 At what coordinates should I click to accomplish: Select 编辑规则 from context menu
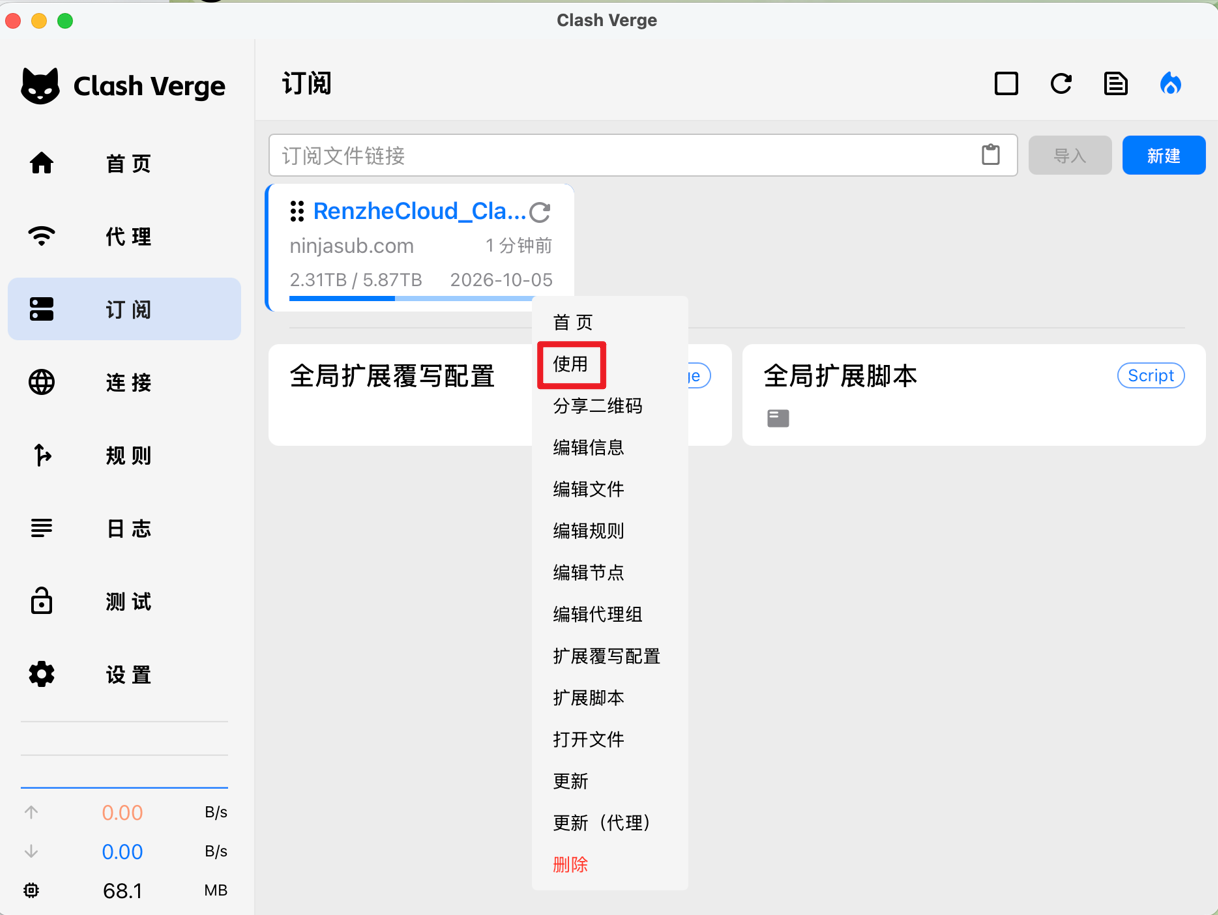coord(610,531)
